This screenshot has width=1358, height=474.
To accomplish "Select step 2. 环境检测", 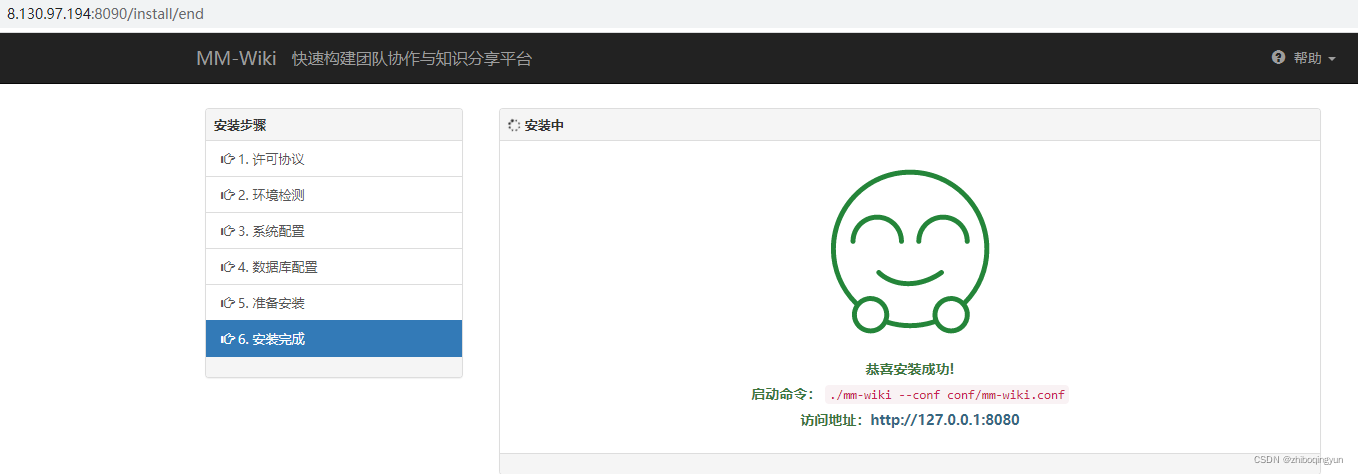I will click(334, 195).
